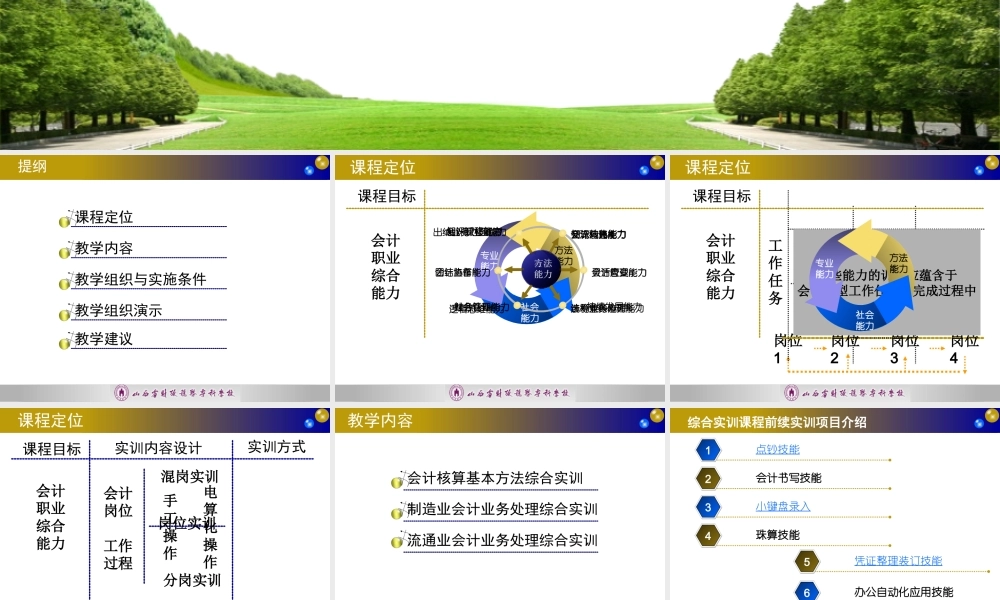Open the 点钞技能 hyperlink
The image size is (1000, 600).
pos(778,450)
